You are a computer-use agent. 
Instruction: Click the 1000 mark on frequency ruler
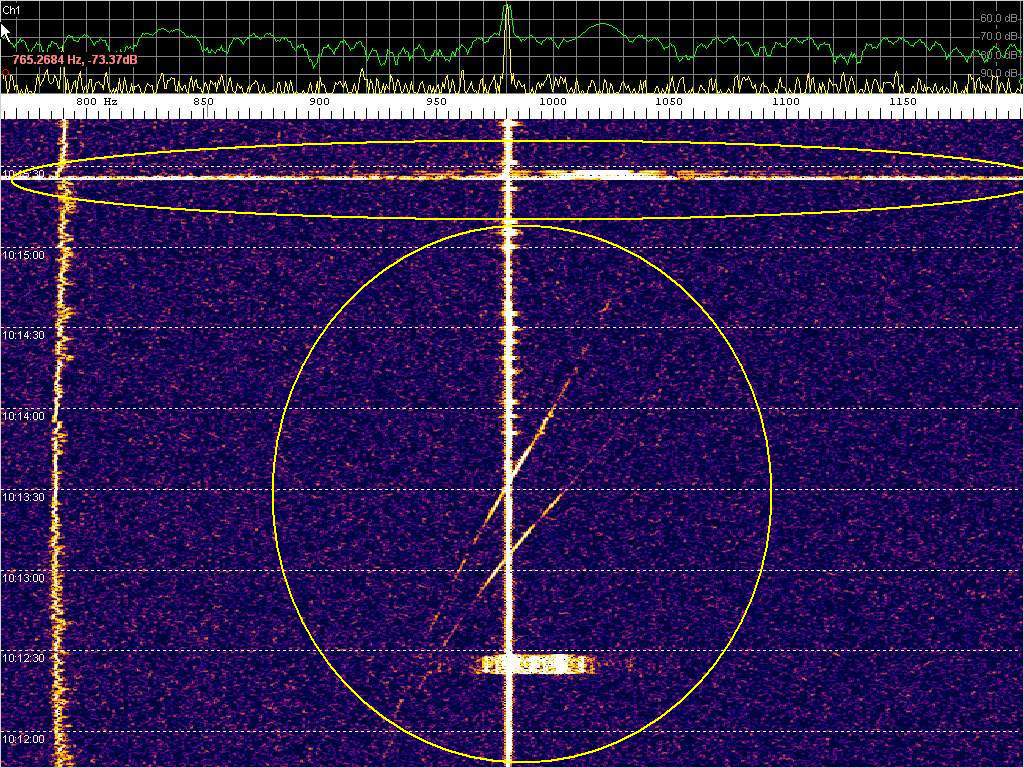tap(552, 102)
